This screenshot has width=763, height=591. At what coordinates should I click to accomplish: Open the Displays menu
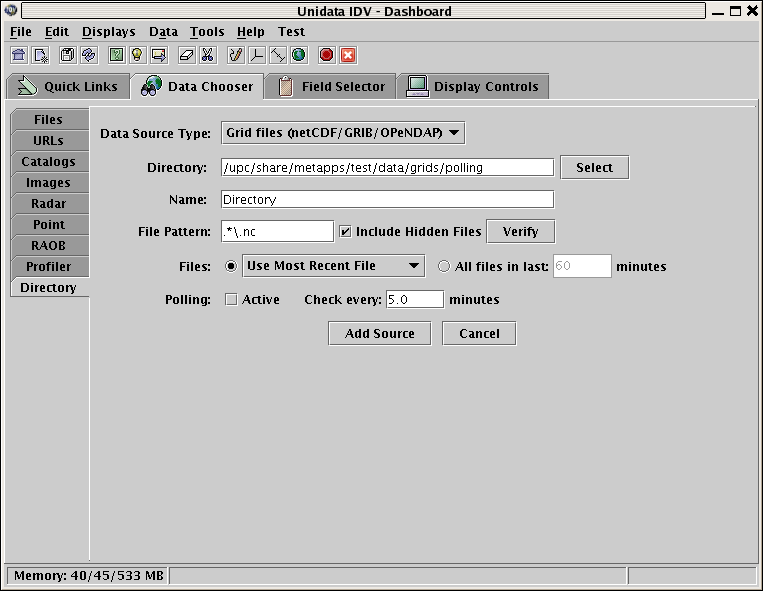coord(108,32)
